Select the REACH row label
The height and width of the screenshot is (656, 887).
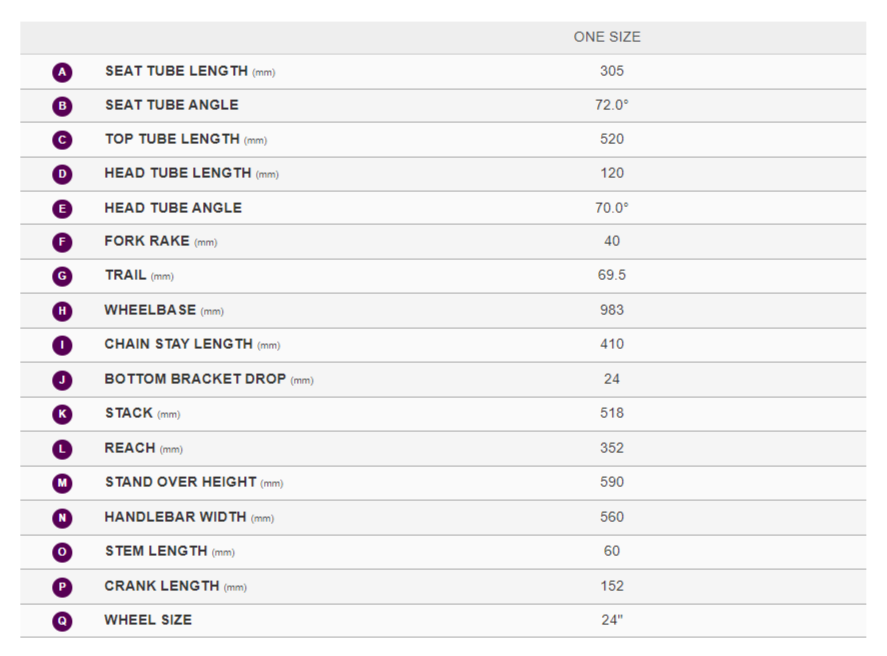pos(130,448)
